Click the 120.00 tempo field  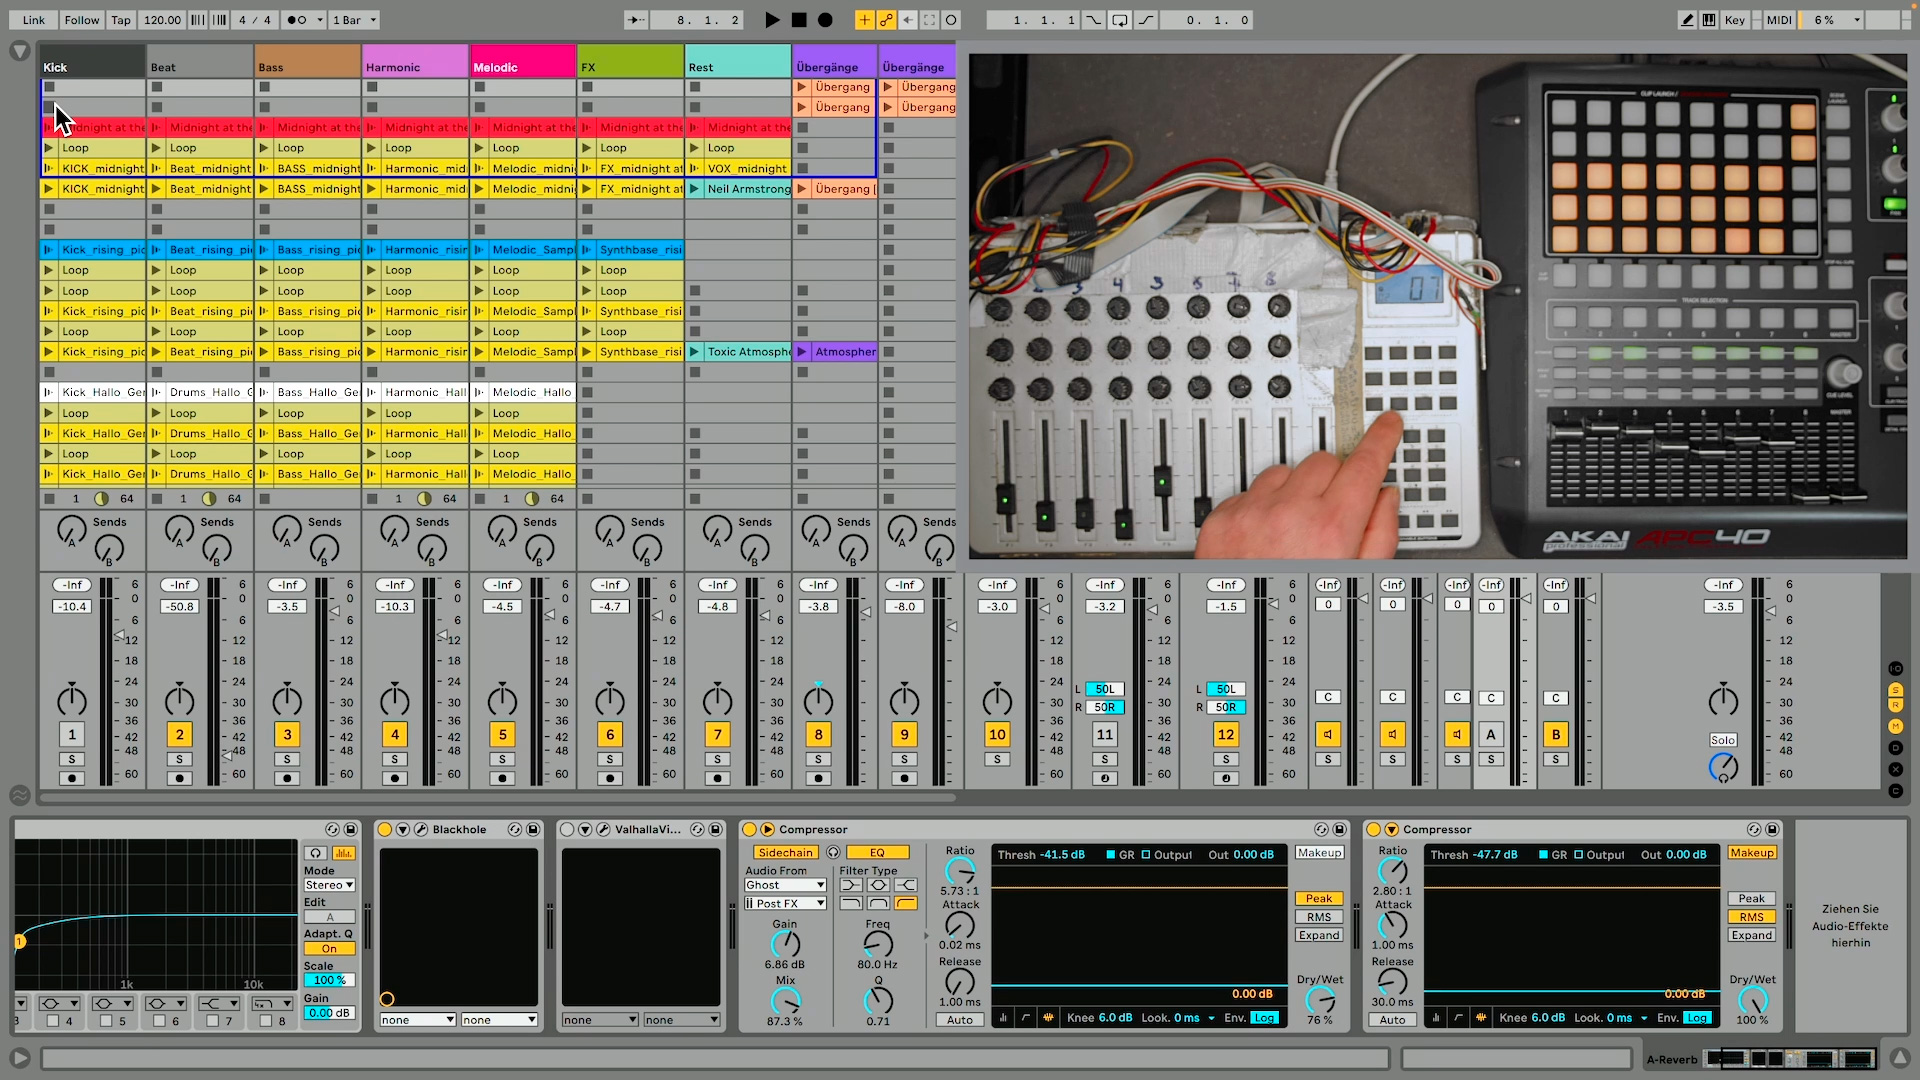(x=162, y=20)
